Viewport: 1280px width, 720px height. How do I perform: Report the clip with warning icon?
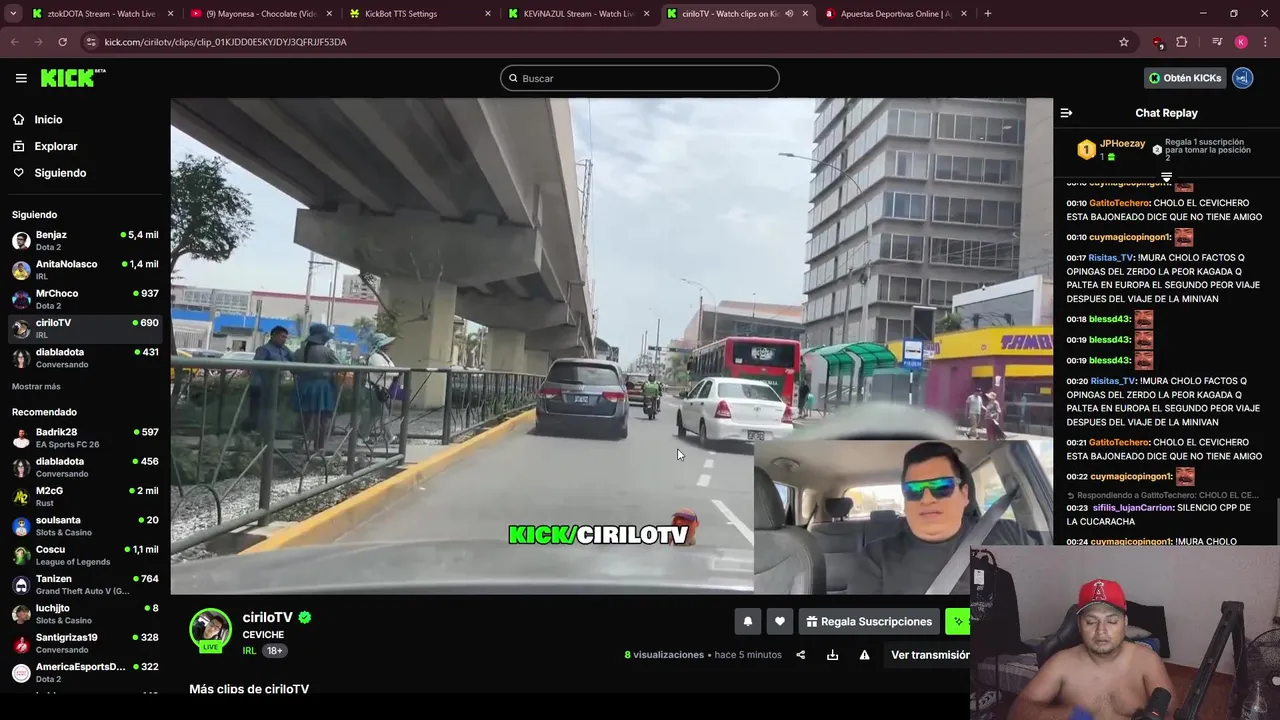click(x=864, y=655)
